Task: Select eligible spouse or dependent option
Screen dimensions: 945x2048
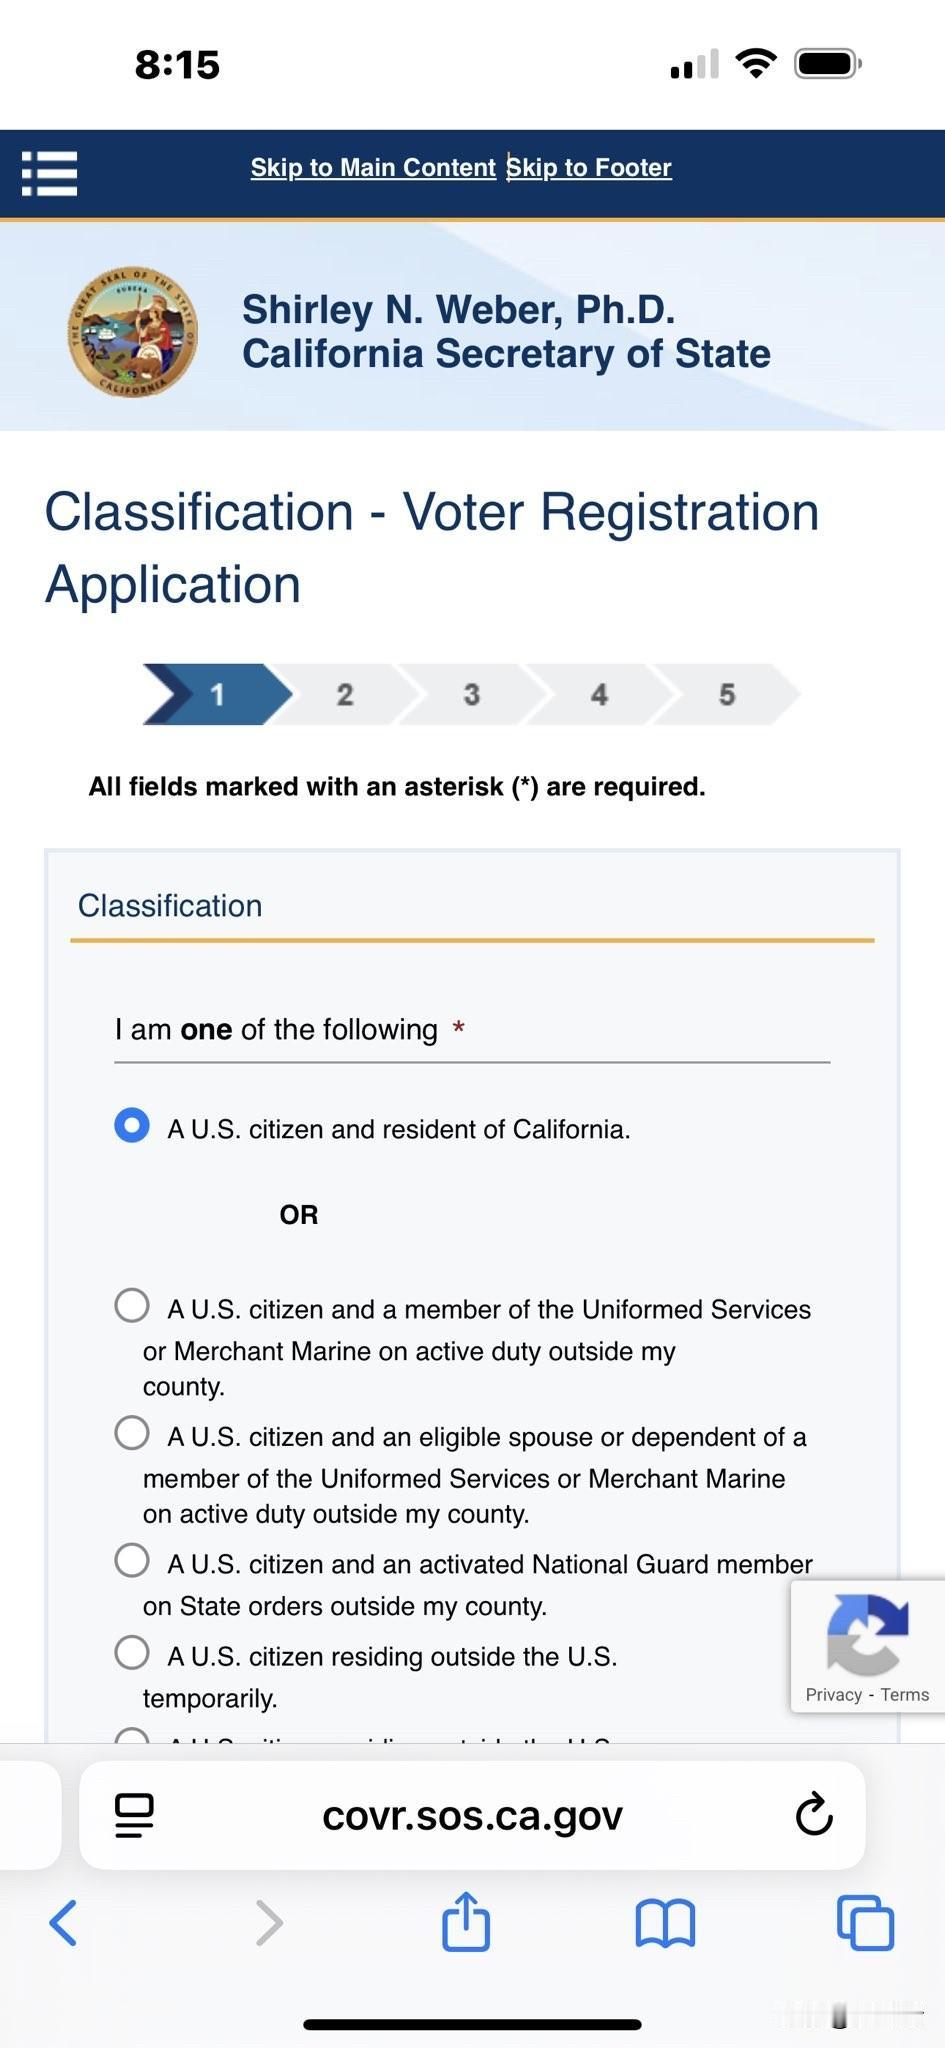Action: coord(132,1432)
